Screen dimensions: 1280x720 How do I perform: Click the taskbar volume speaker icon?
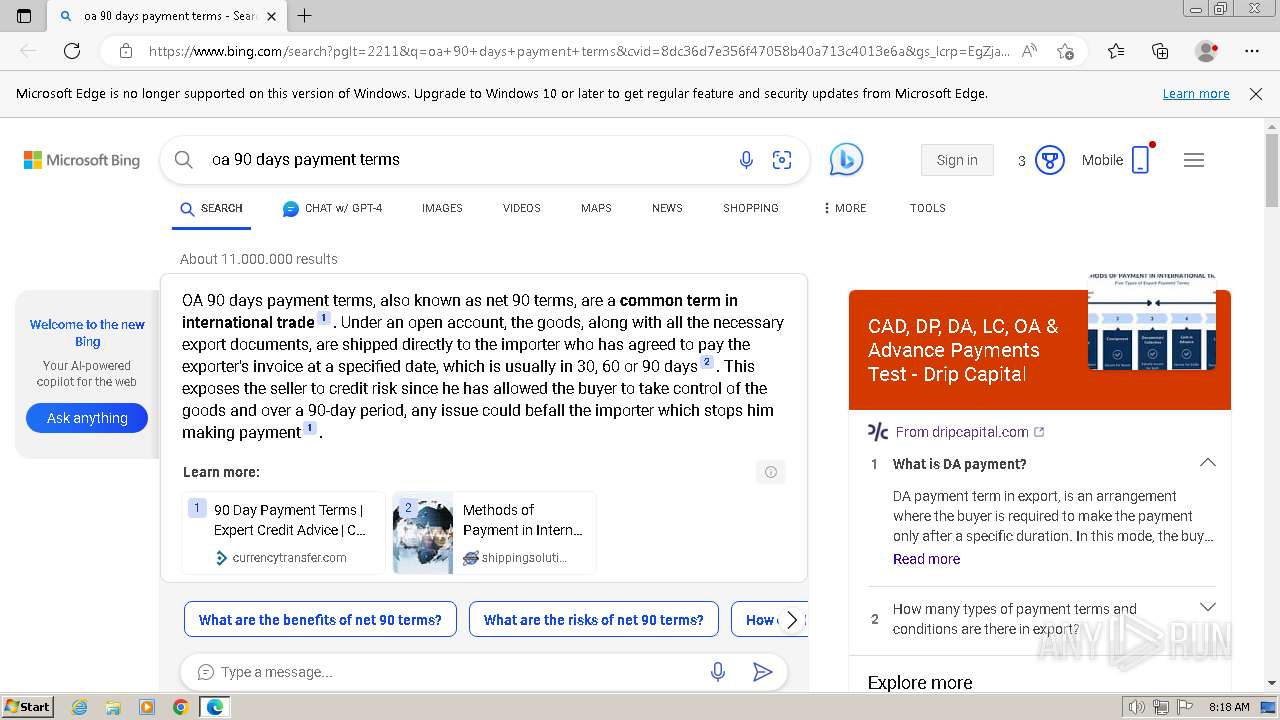(1136, 707)
